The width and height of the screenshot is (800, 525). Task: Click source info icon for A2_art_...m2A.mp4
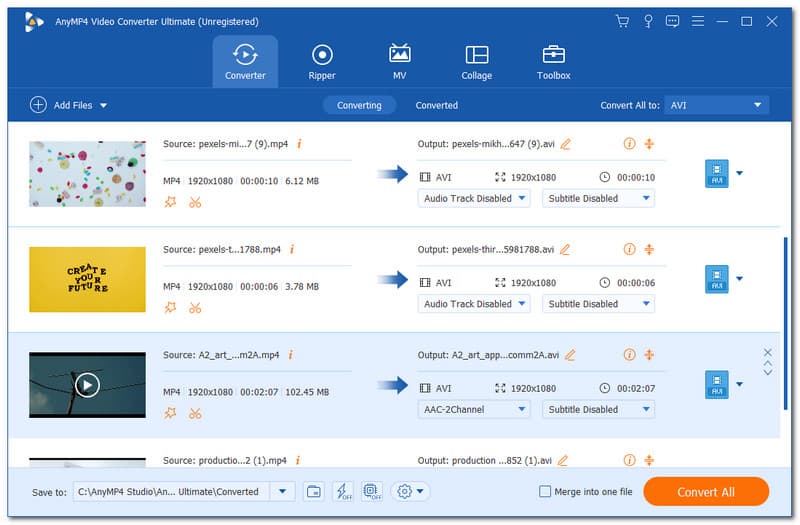click(290, 355)
